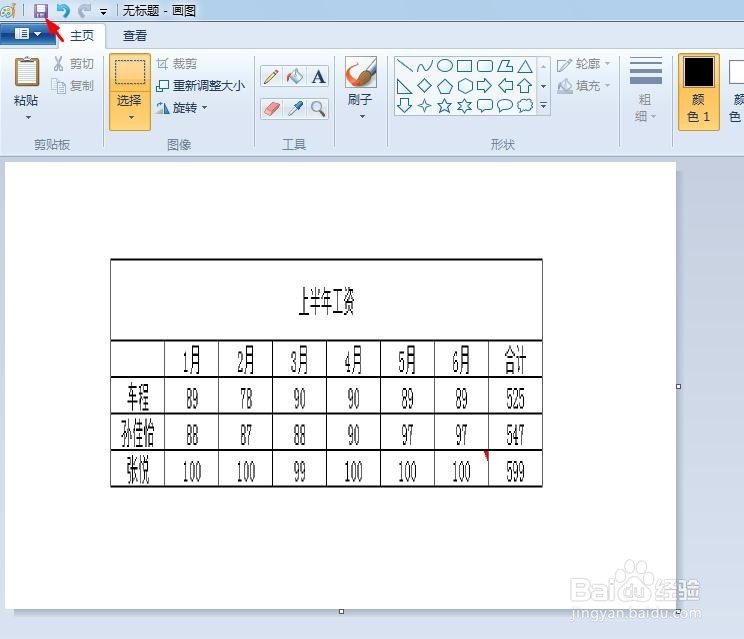
Task: Expand the 选择 options dropdown arrow
Action: 131,117
